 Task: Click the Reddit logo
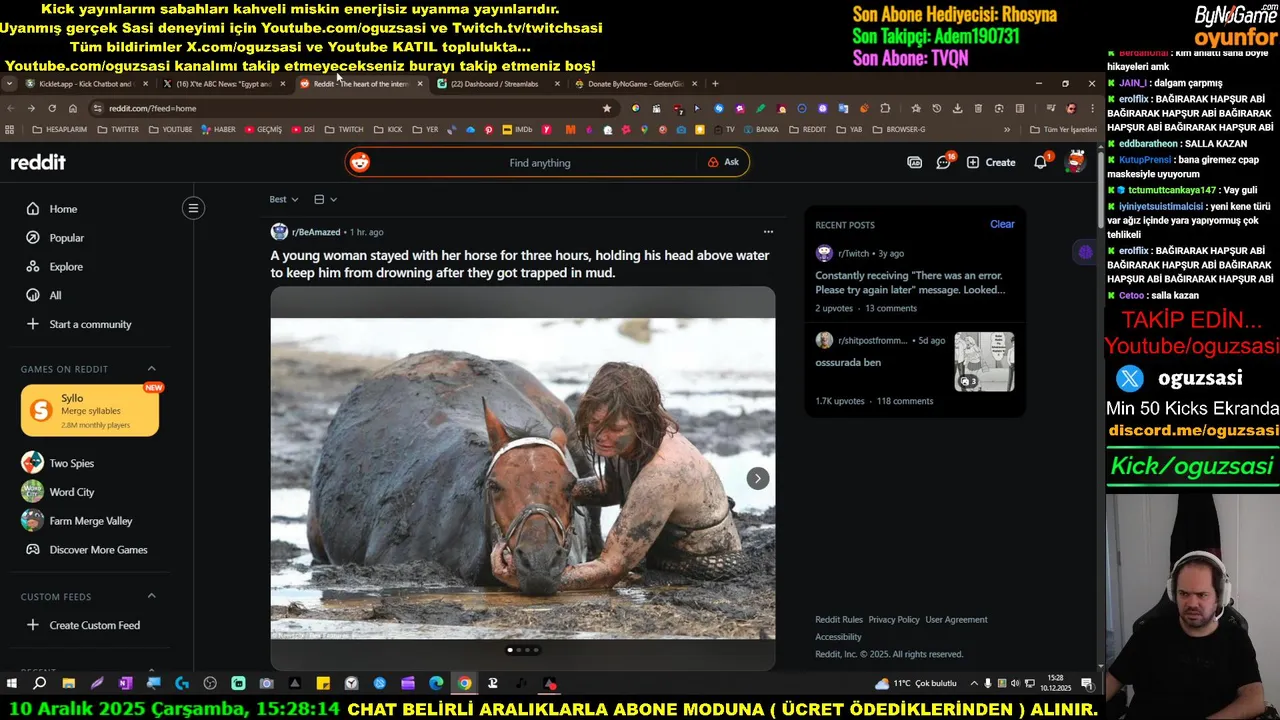[x=38, y=162]
